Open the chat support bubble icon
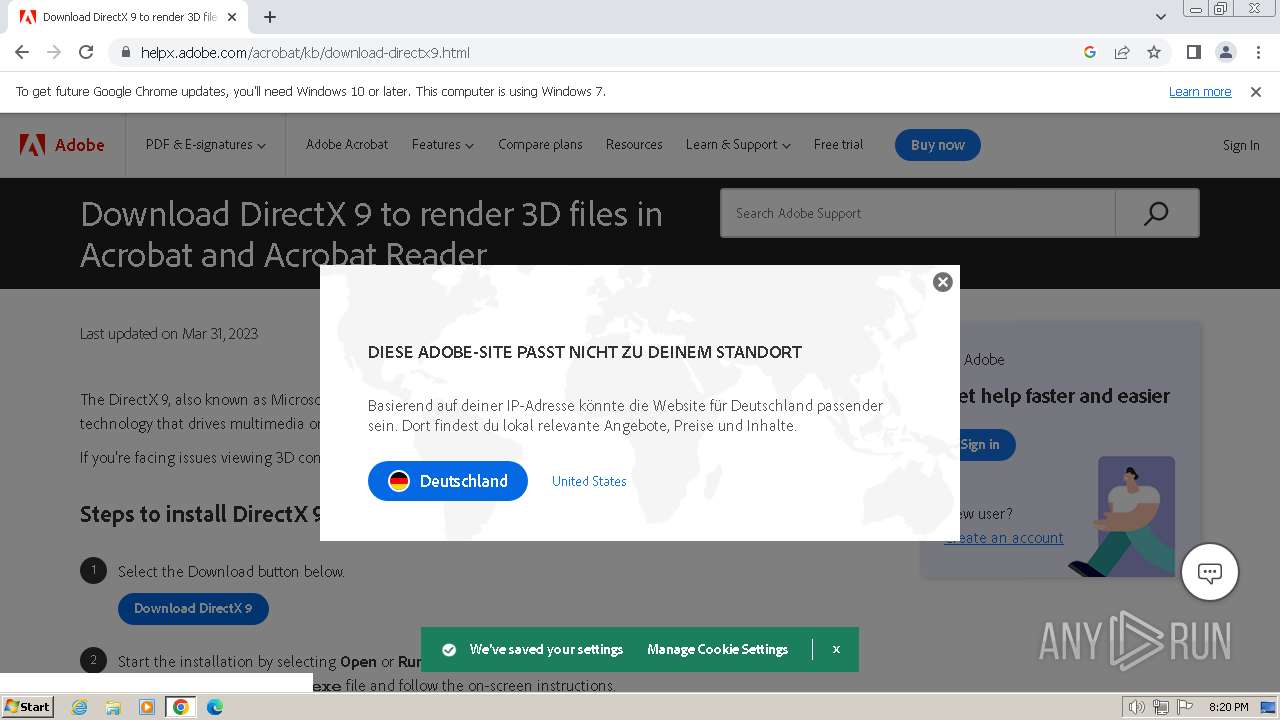The width and height of the screenshot is (1280, 720). 1210,573
